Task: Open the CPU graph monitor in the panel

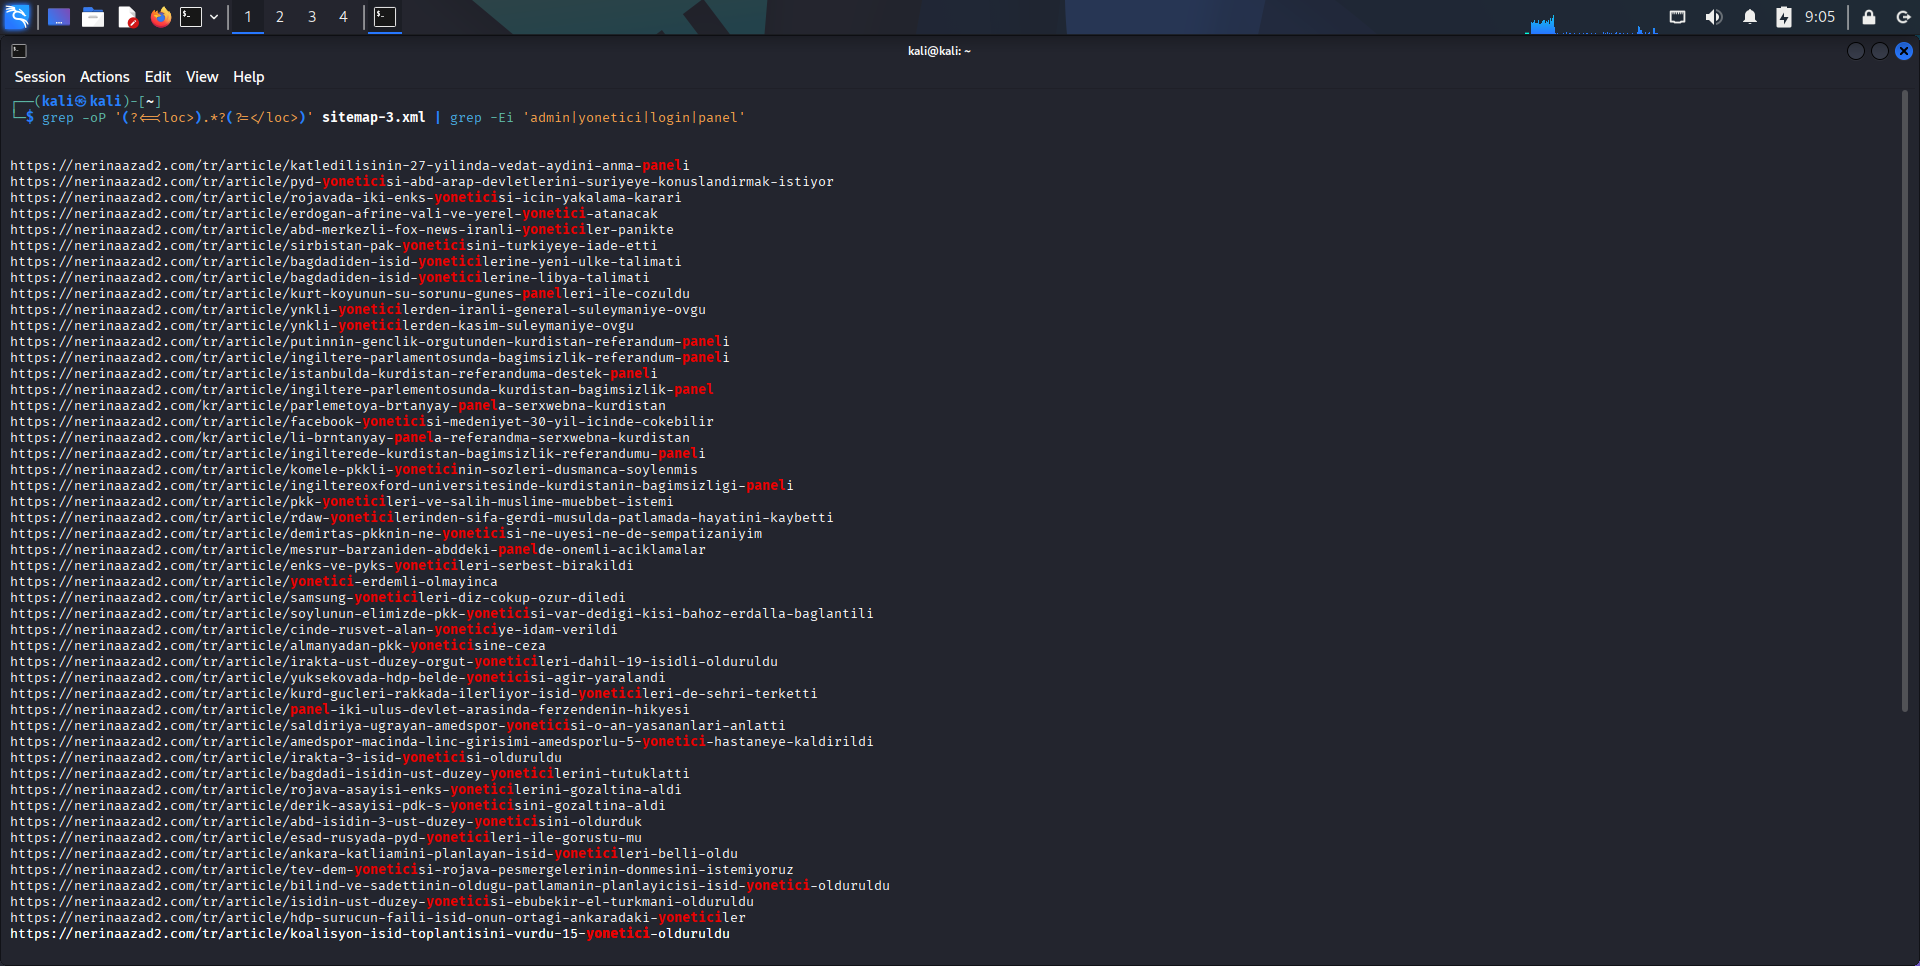Action: [1591, 22]
